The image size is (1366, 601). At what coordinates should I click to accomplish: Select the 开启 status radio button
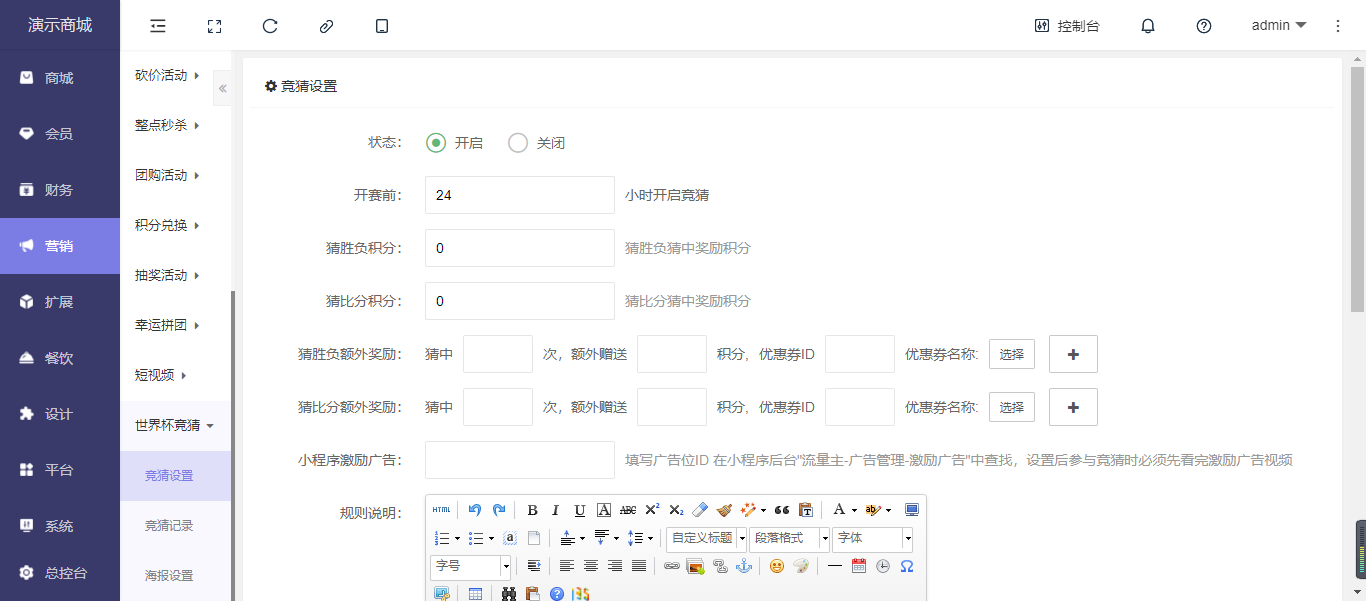(x=435, y=143)
